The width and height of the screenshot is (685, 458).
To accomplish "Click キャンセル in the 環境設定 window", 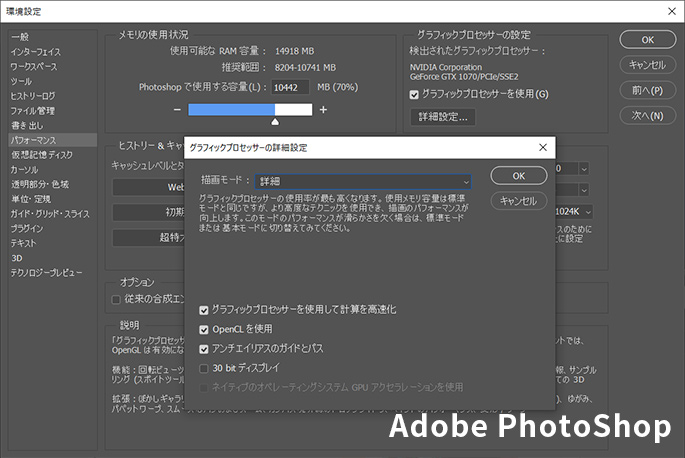I will [x=647, y=65].
